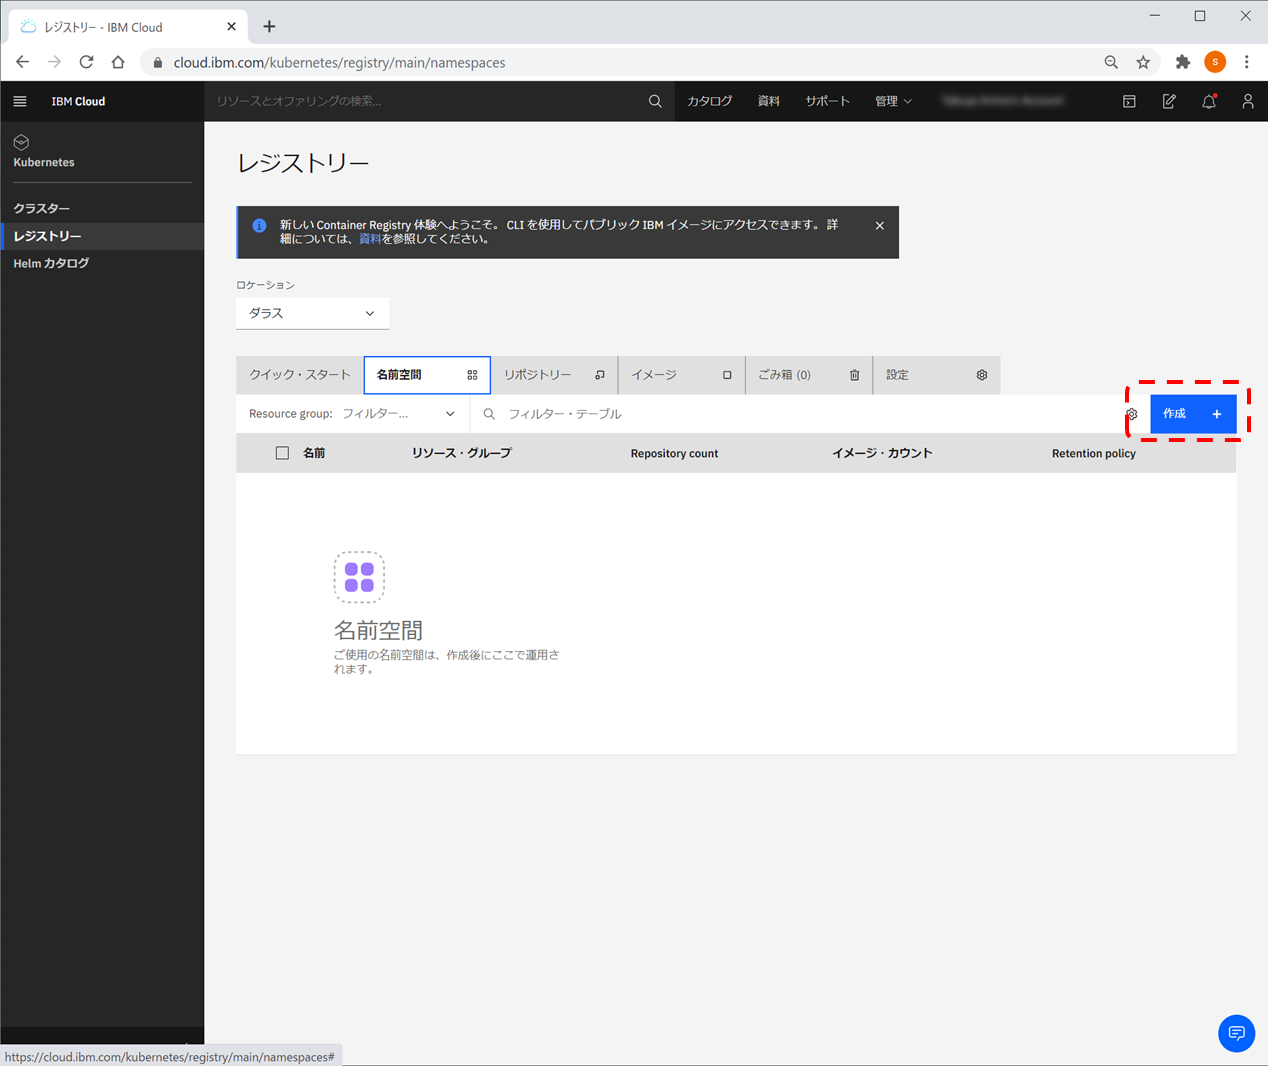The width and height of the screenshot is (1268, 1066).
Task: Click the browser forward arrow
Action: (54, 62)
